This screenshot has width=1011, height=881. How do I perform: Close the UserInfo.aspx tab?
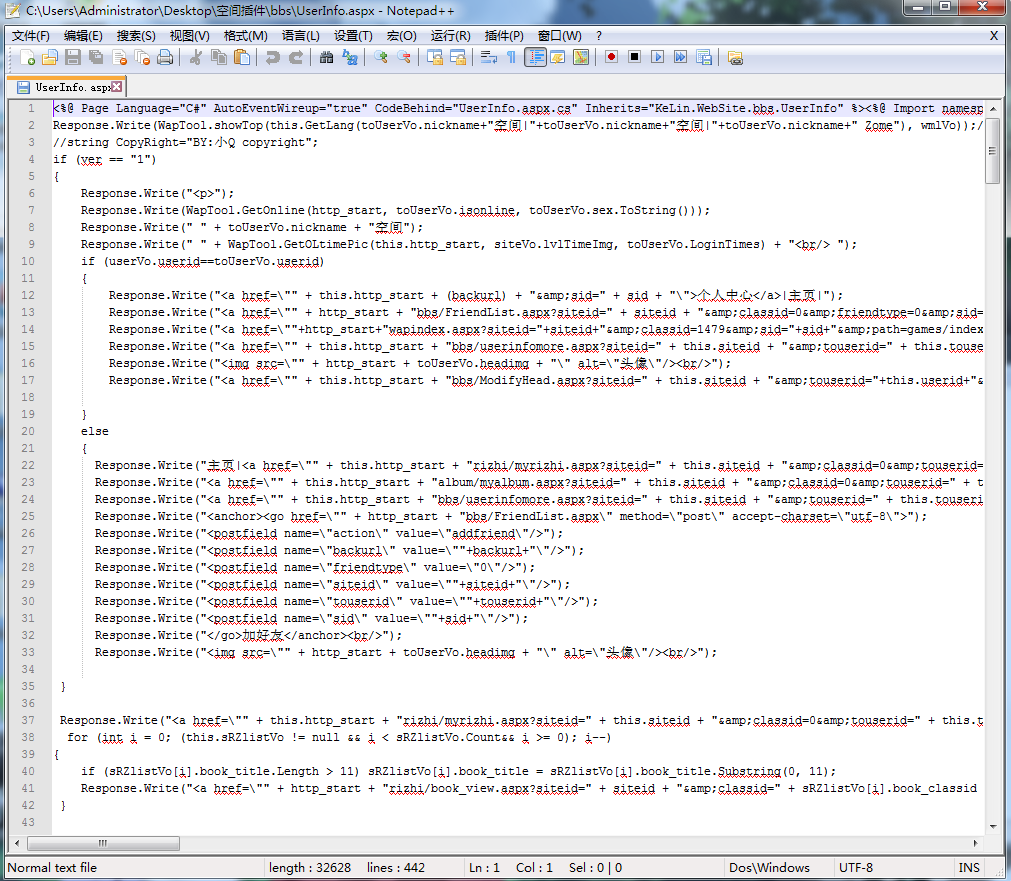(117, 87)
